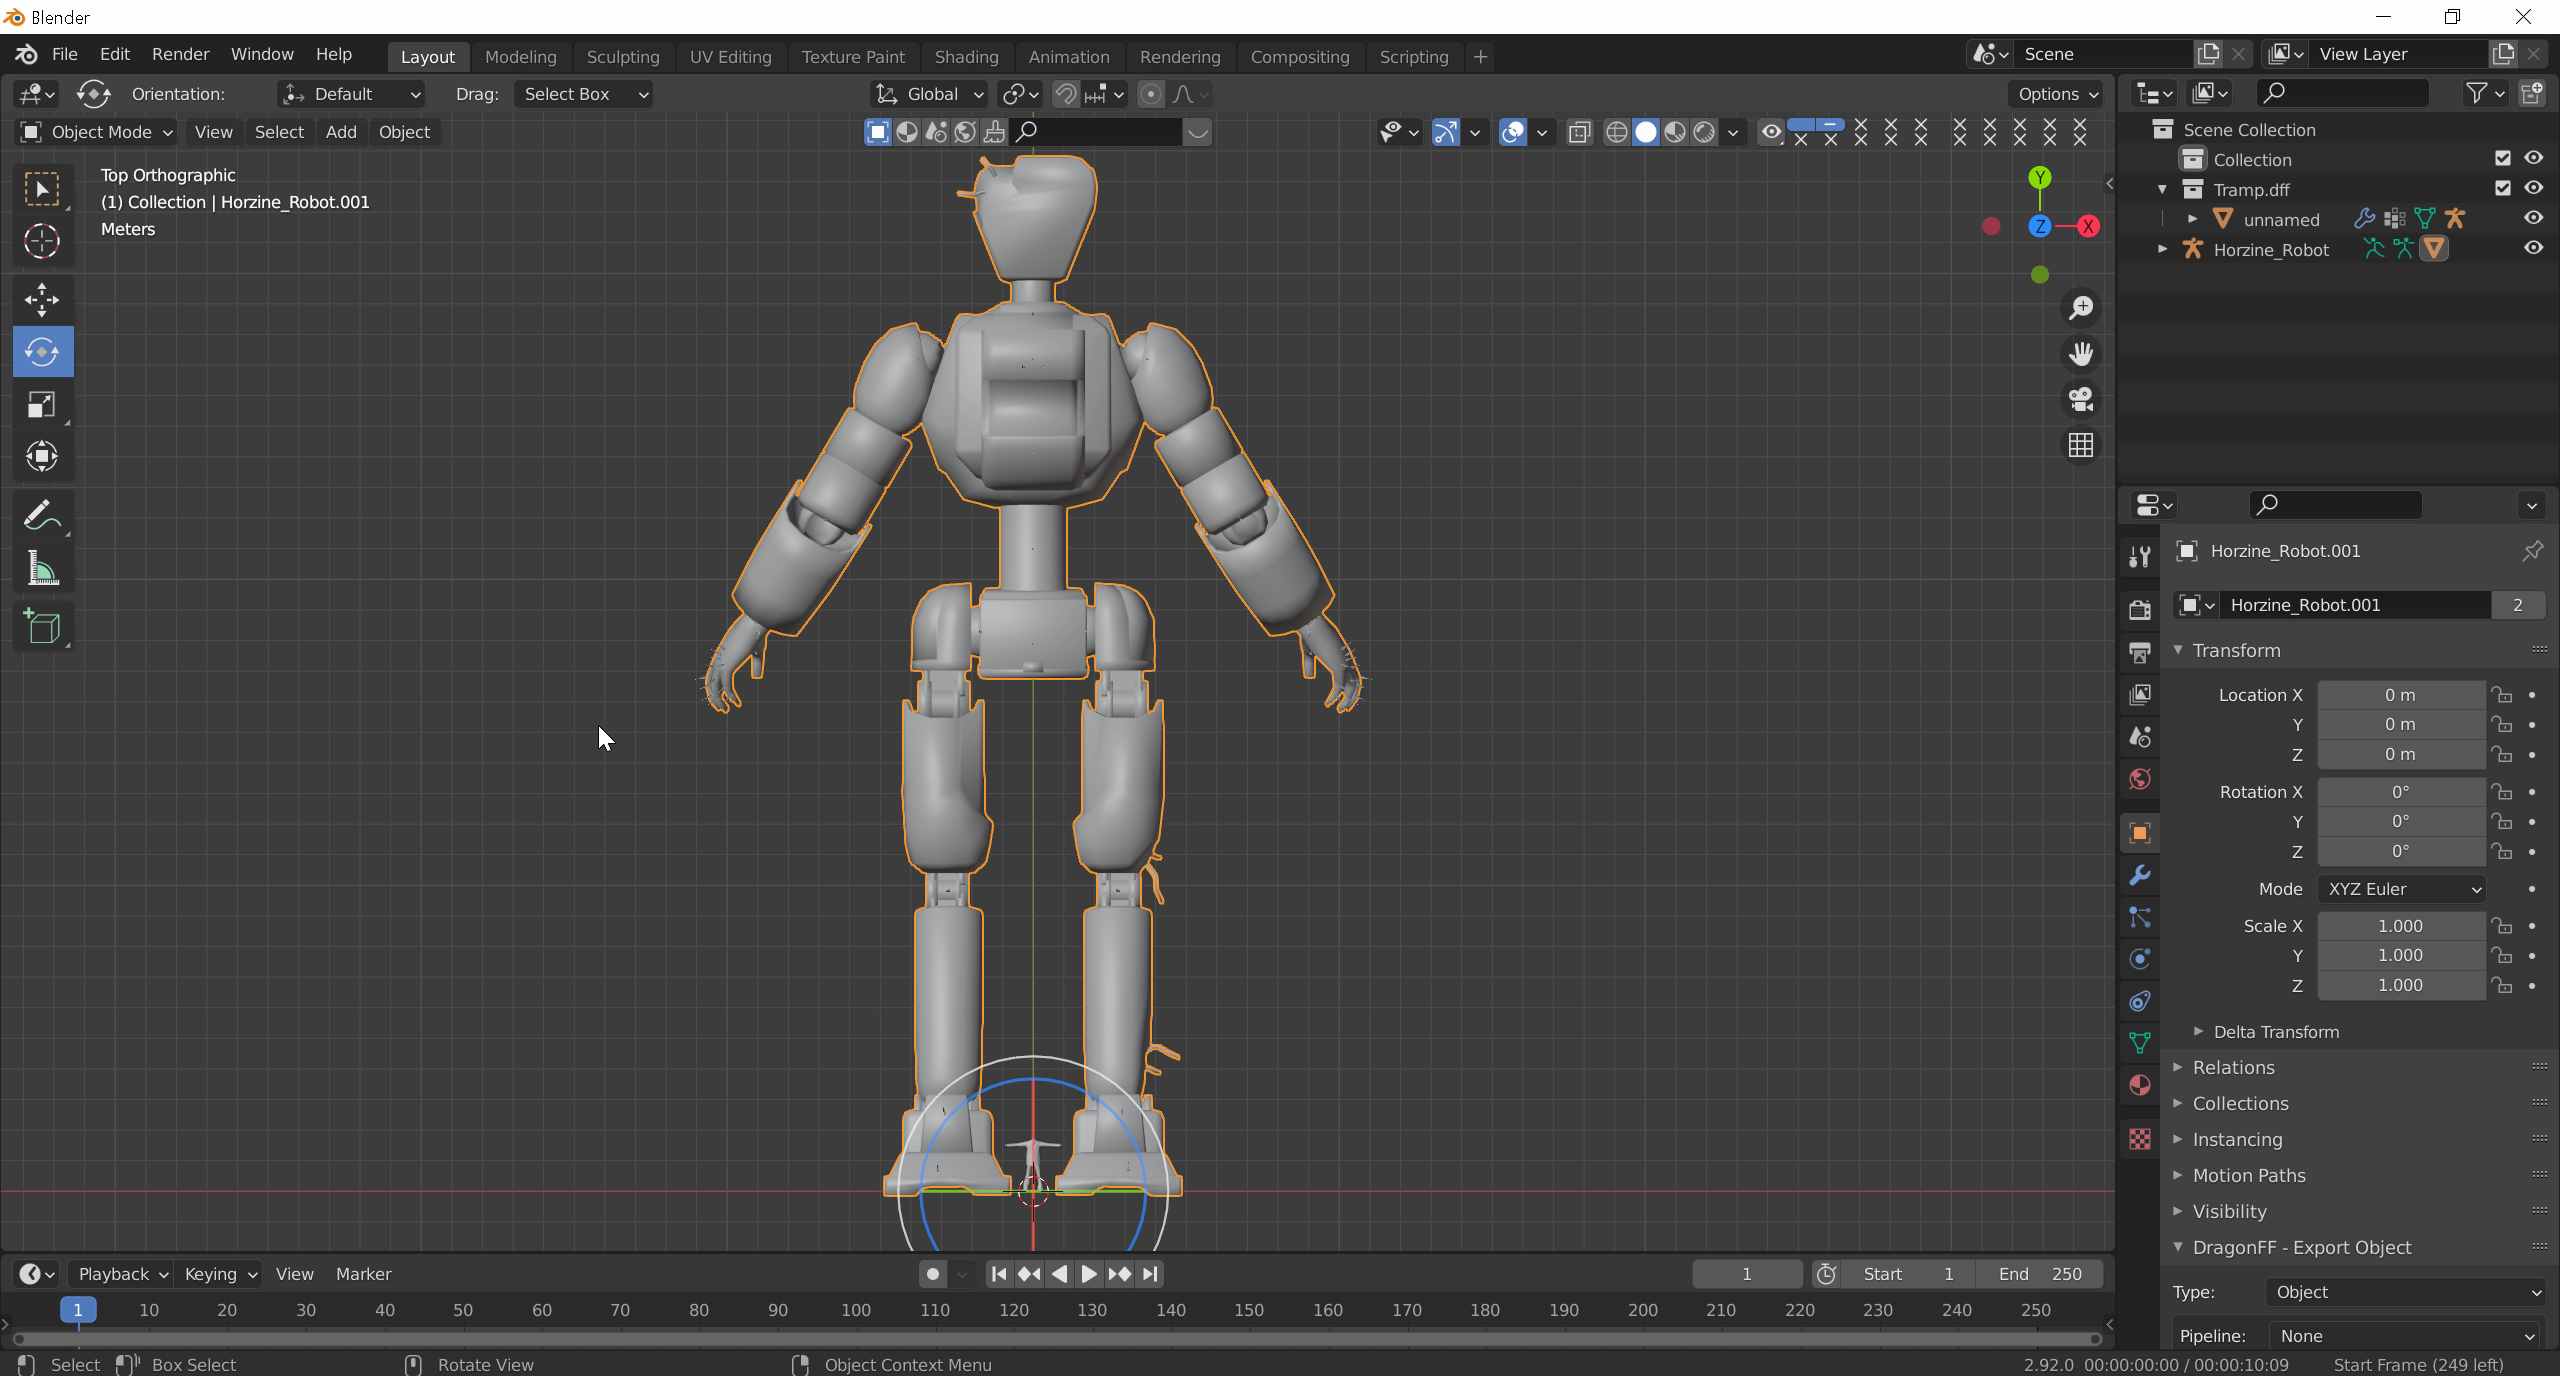
Task: Open the Modifier properties tab
Action: click(x=2139, y=876)
